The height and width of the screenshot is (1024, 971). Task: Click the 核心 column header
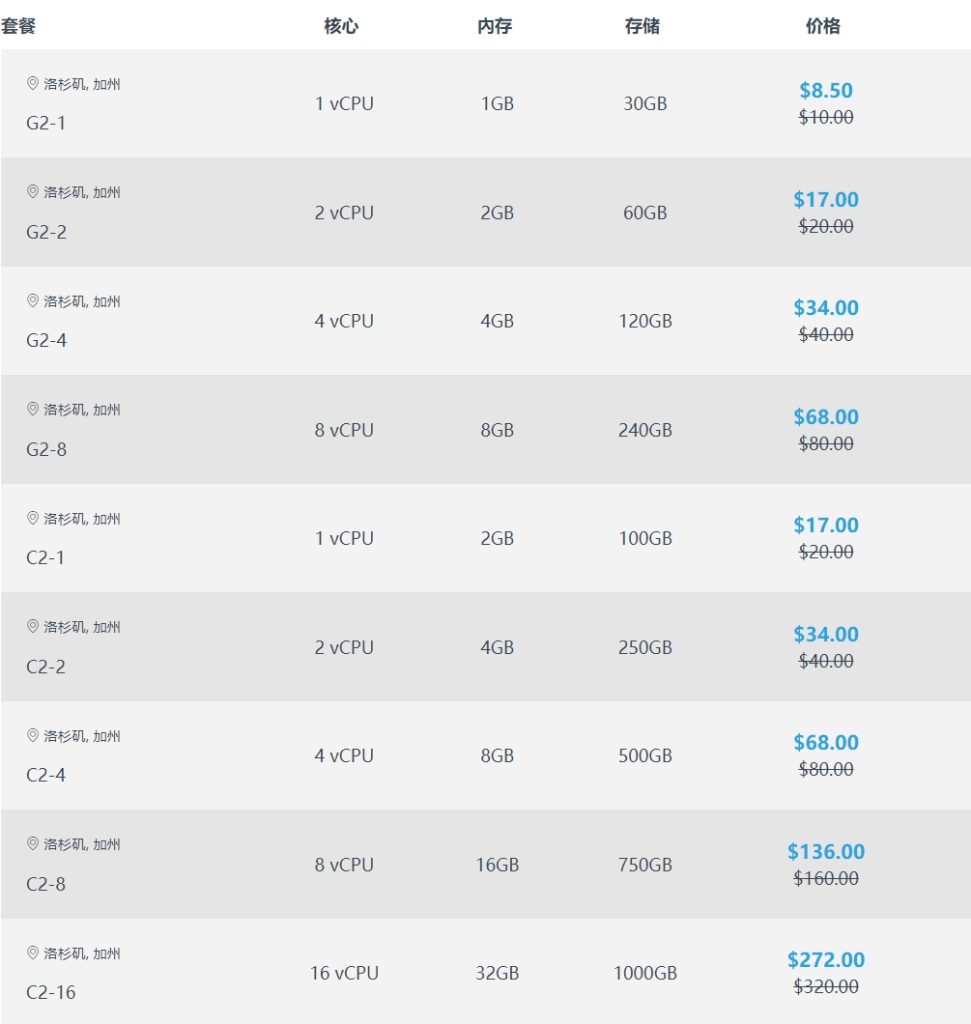click(341, 27)
